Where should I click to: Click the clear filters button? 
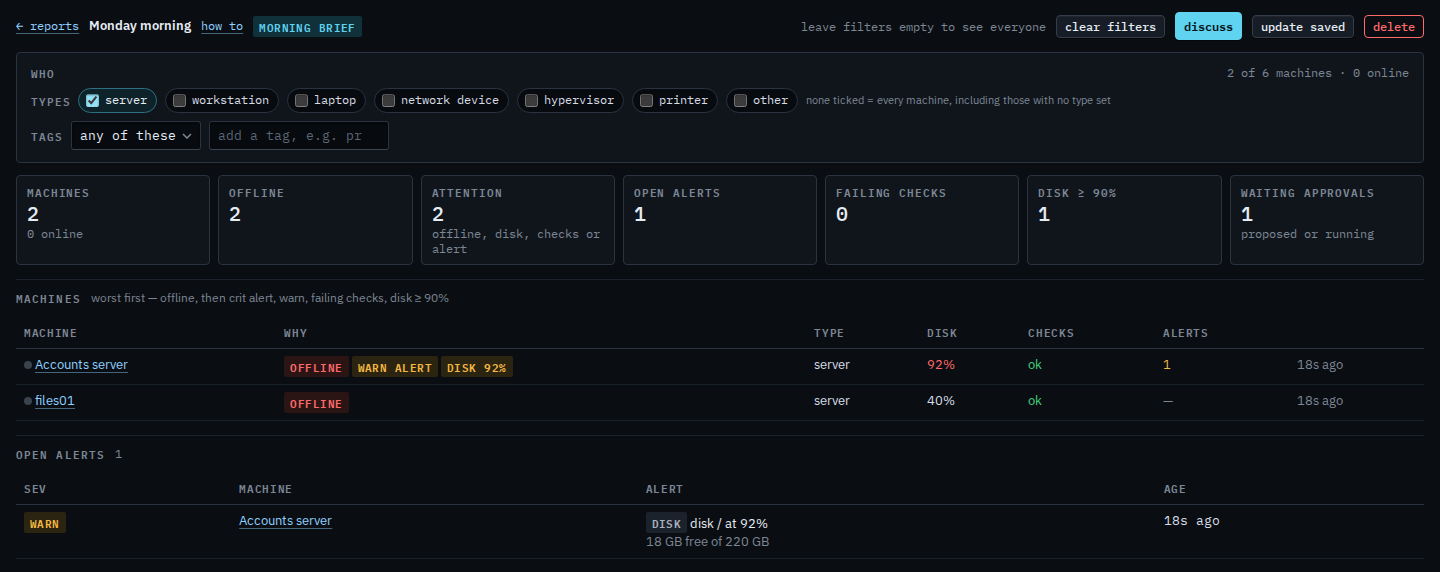pos(1110,27)
